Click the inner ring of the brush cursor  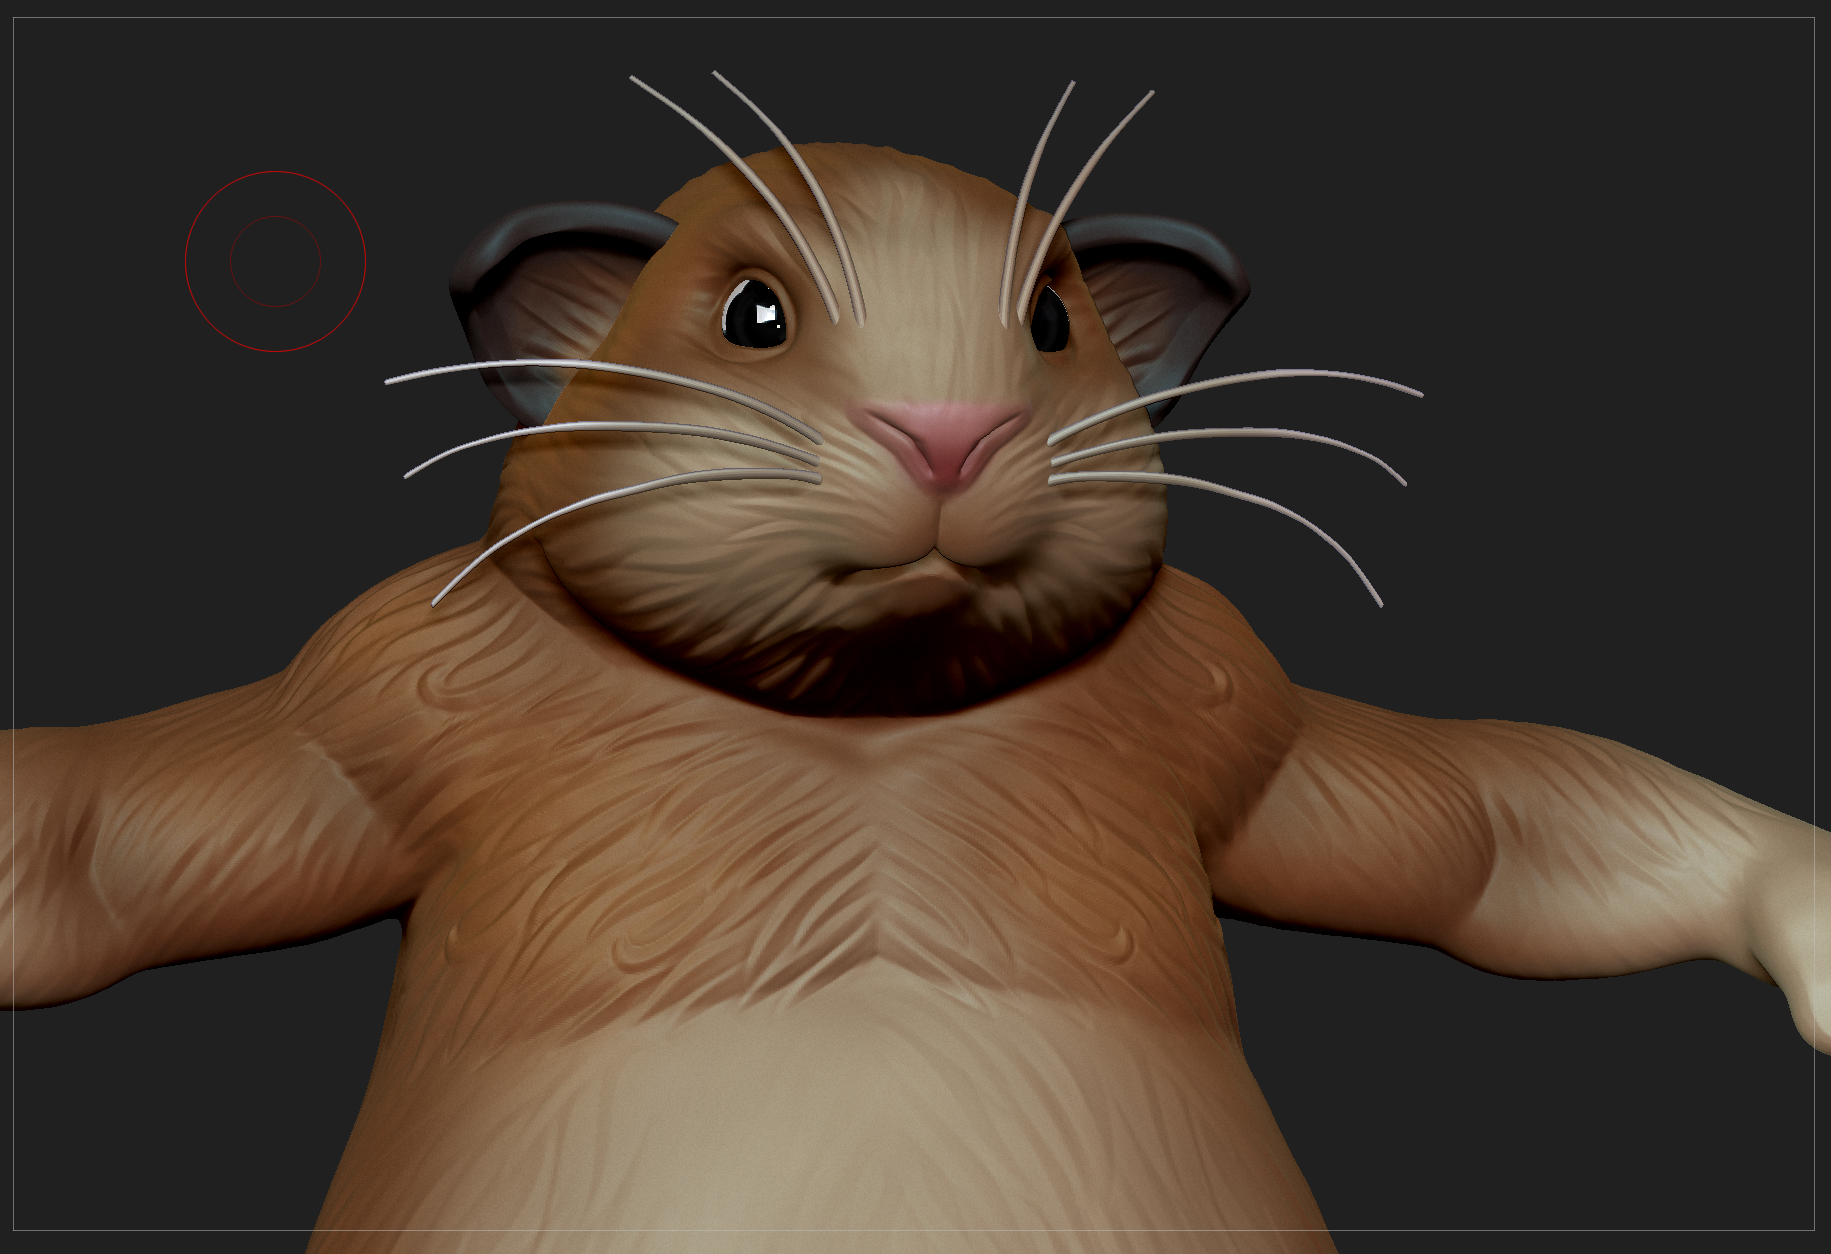[276, 260]
